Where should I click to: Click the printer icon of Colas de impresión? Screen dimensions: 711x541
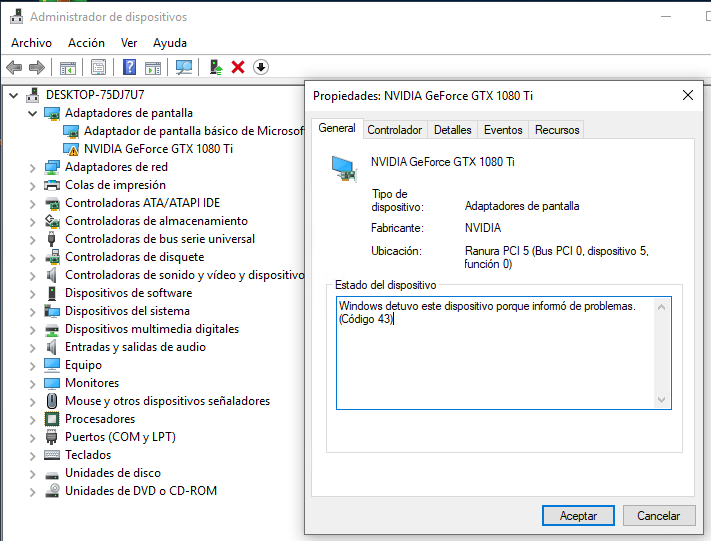click(x=52, y=185)
